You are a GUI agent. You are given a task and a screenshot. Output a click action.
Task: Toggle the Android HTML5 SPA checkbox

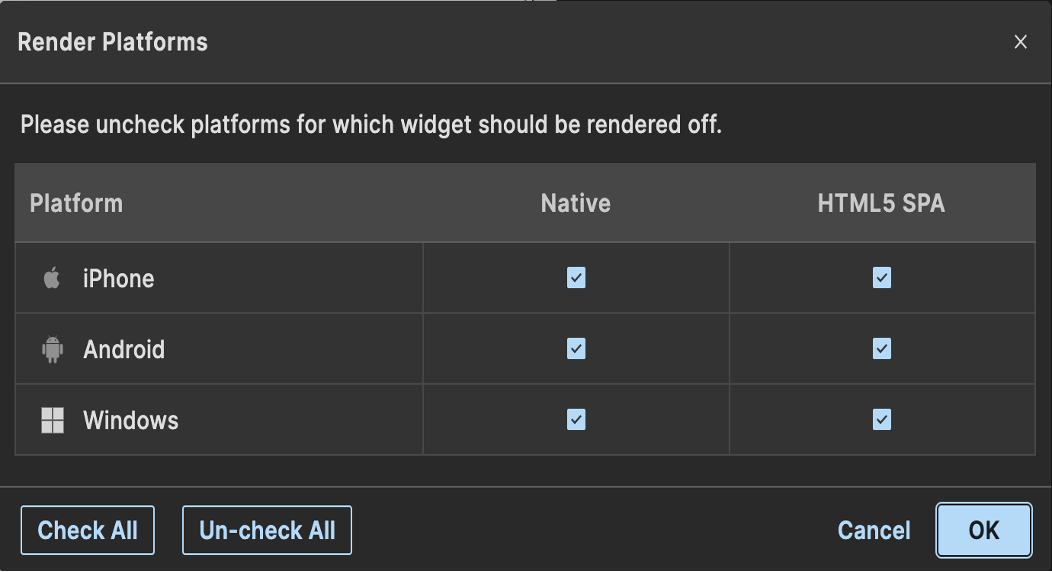pyautogui.click(x=882, y=349)
